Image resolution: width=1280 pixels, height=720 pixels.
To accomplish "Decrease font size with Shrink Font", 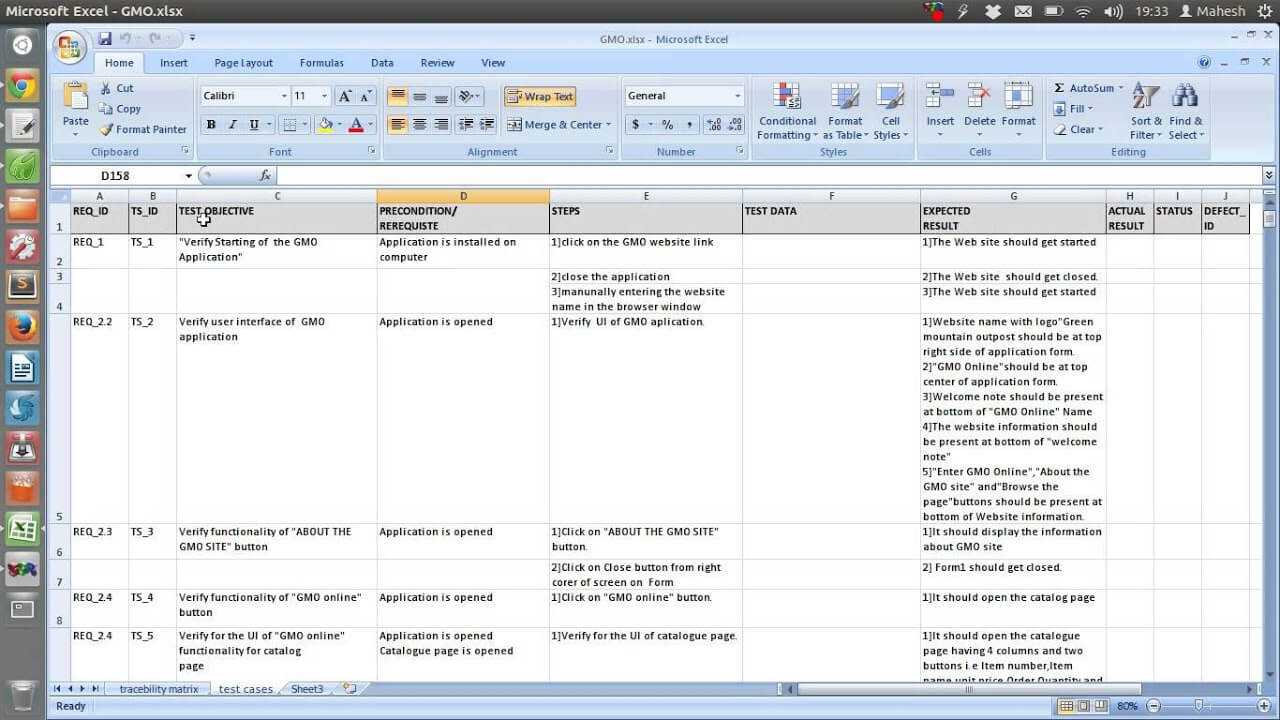I will point(366,96).
